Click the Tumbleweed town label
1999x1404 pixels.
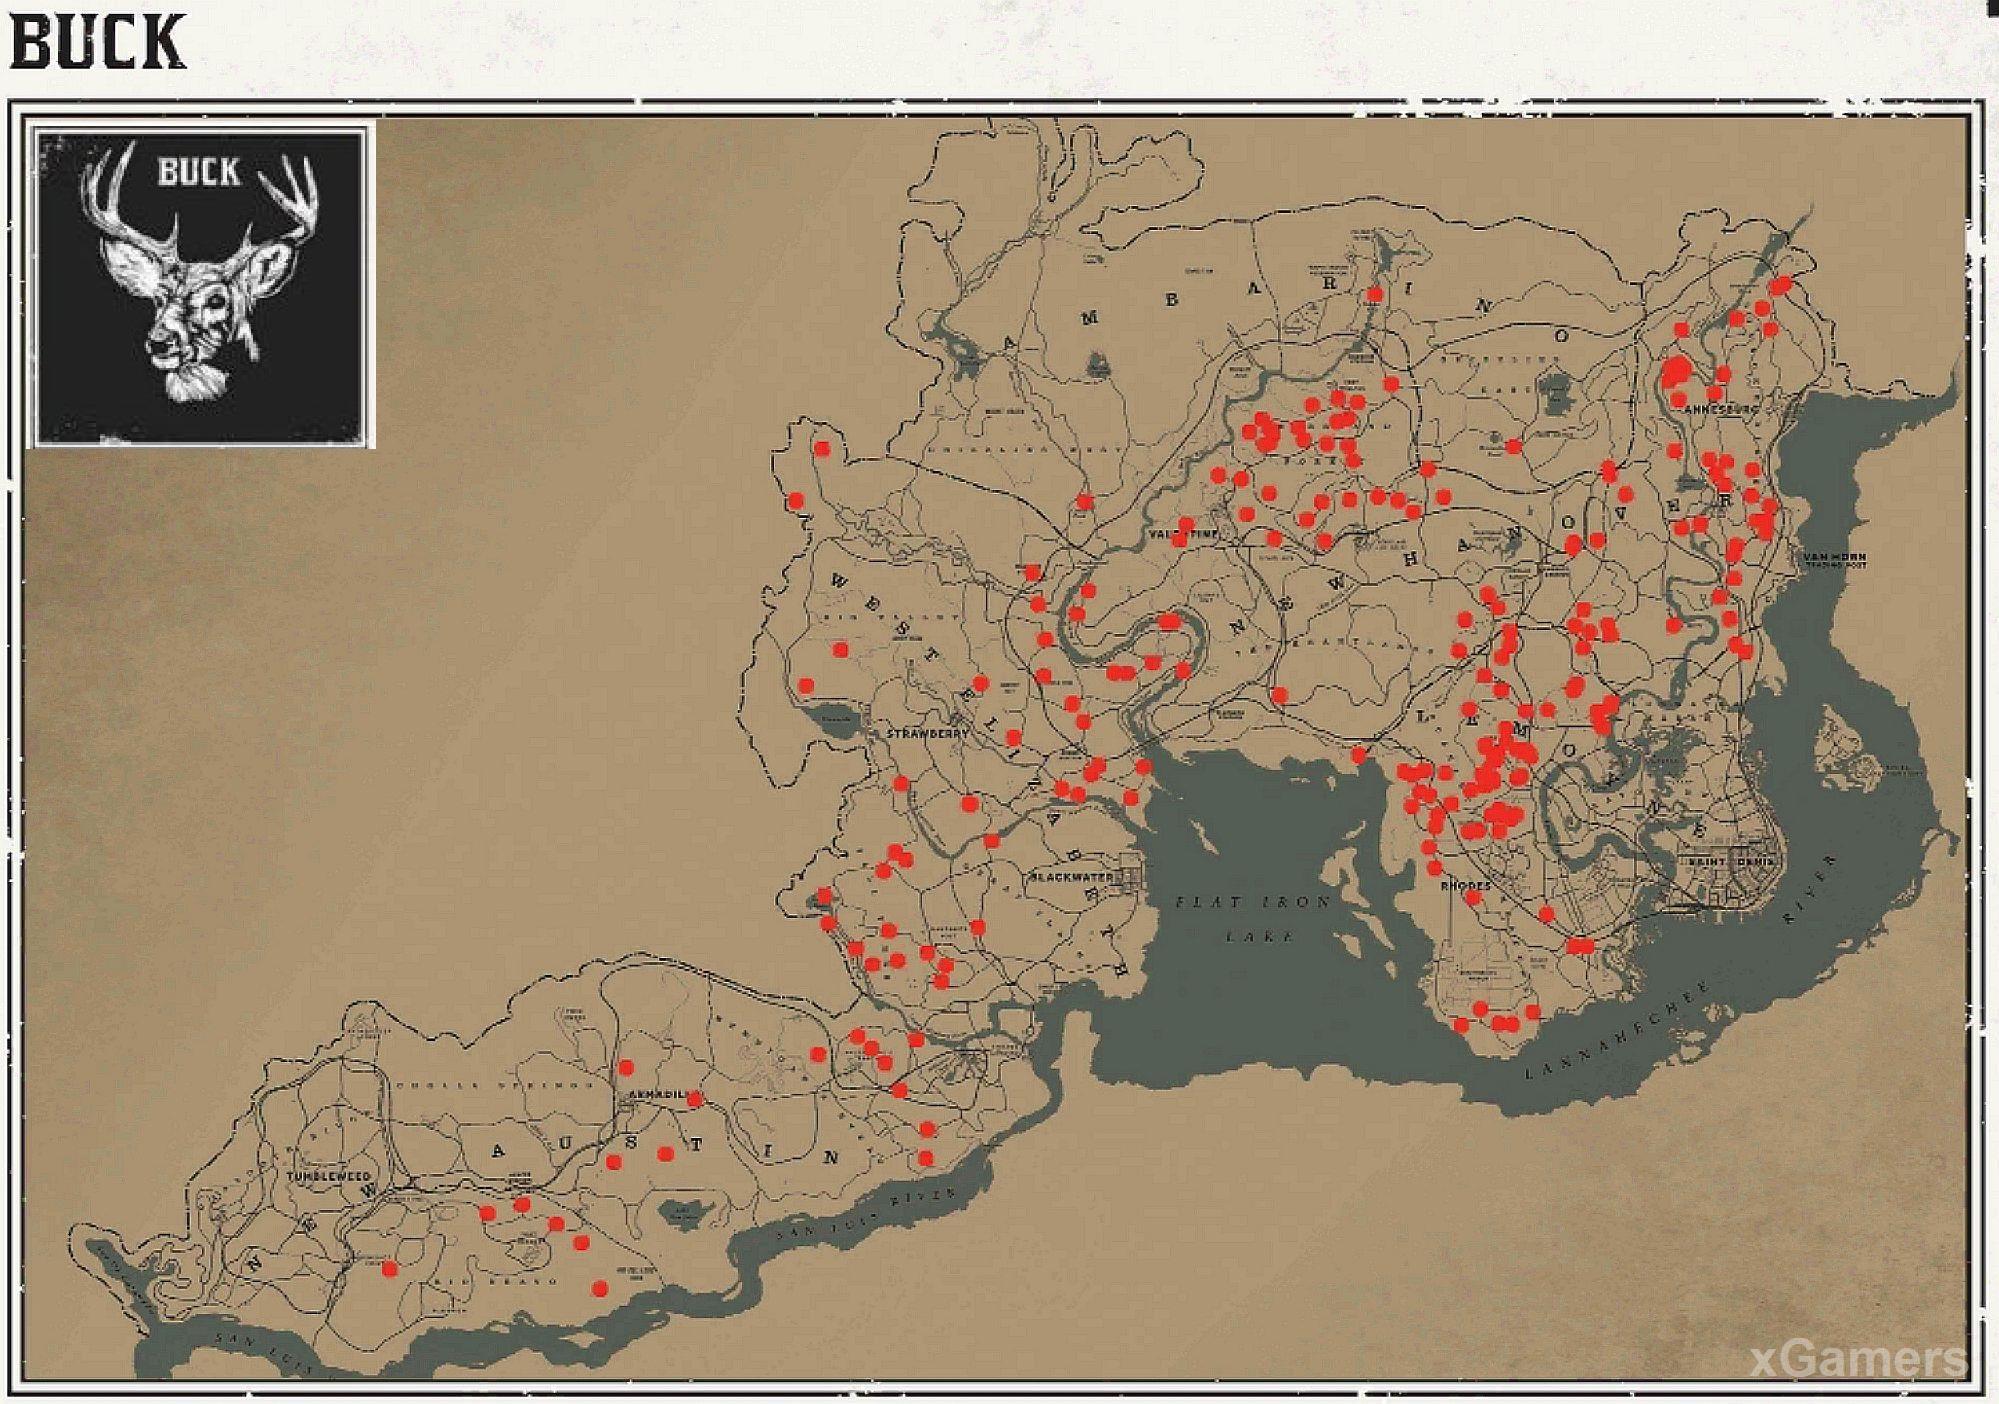328,1176
